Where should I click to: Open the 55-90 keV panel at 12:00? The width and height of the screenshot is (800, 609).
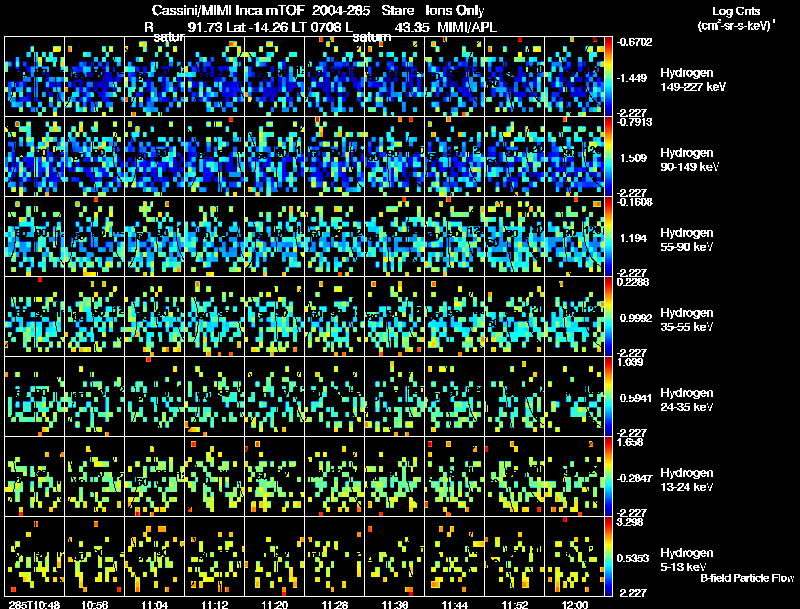pos(575,236)
